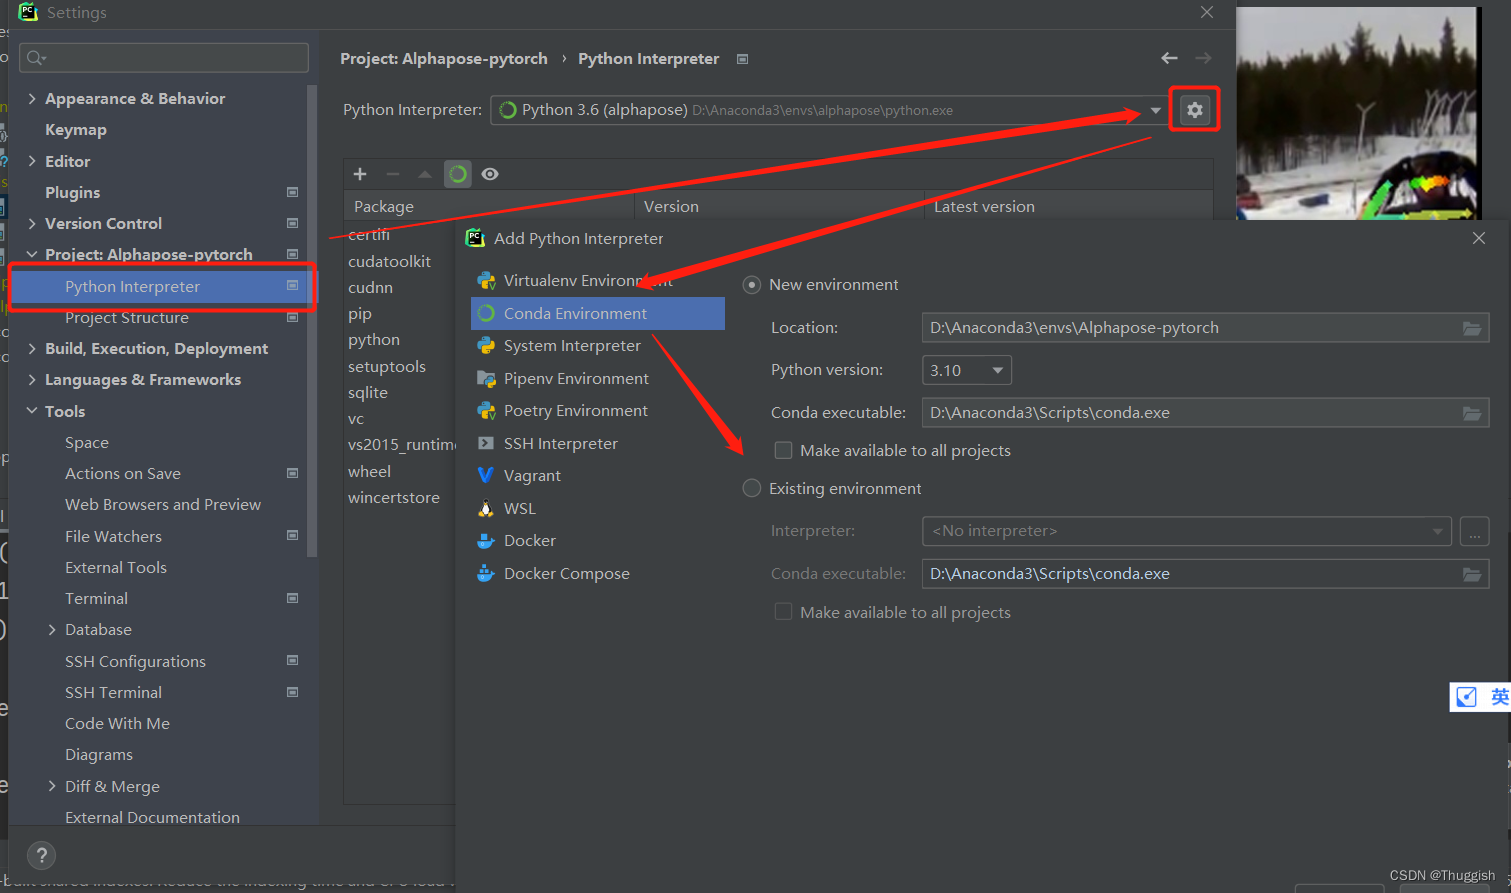1511x893 pixels.
Task: Open Project Structure settings
Action: tap(127, 317)
